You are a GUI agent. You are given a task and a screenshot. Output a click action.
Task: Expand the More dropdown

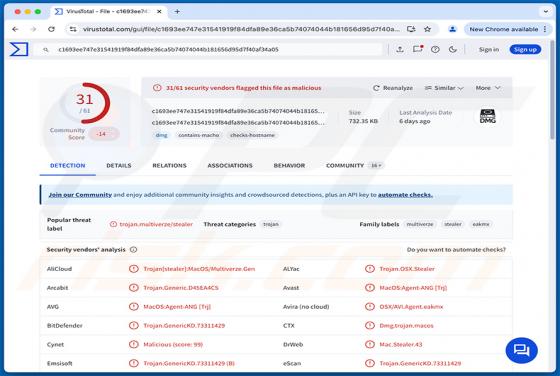coord(488,88)
